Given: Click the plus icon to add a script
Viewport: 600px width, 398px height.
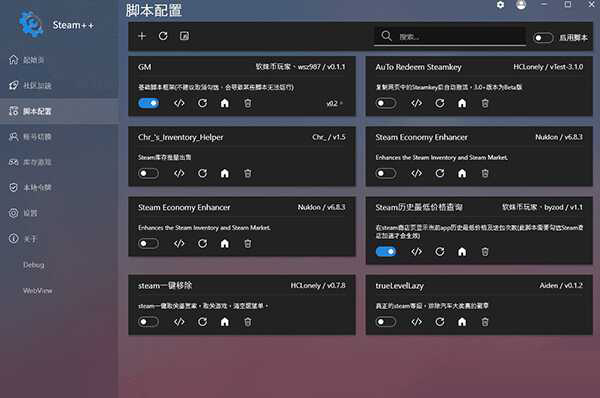Looking at the screenshot, I should tap(142, 36).
